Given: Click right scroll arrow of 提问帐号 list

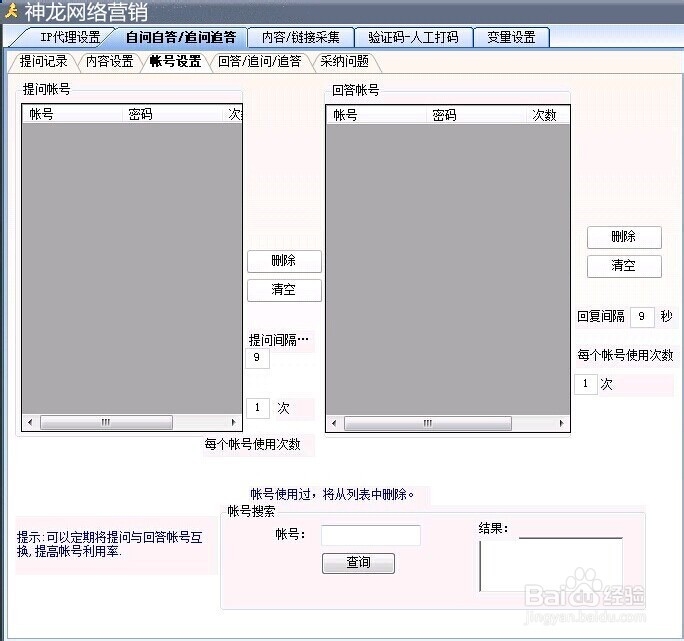Looking at the screenshot, I should pos(233,422).
